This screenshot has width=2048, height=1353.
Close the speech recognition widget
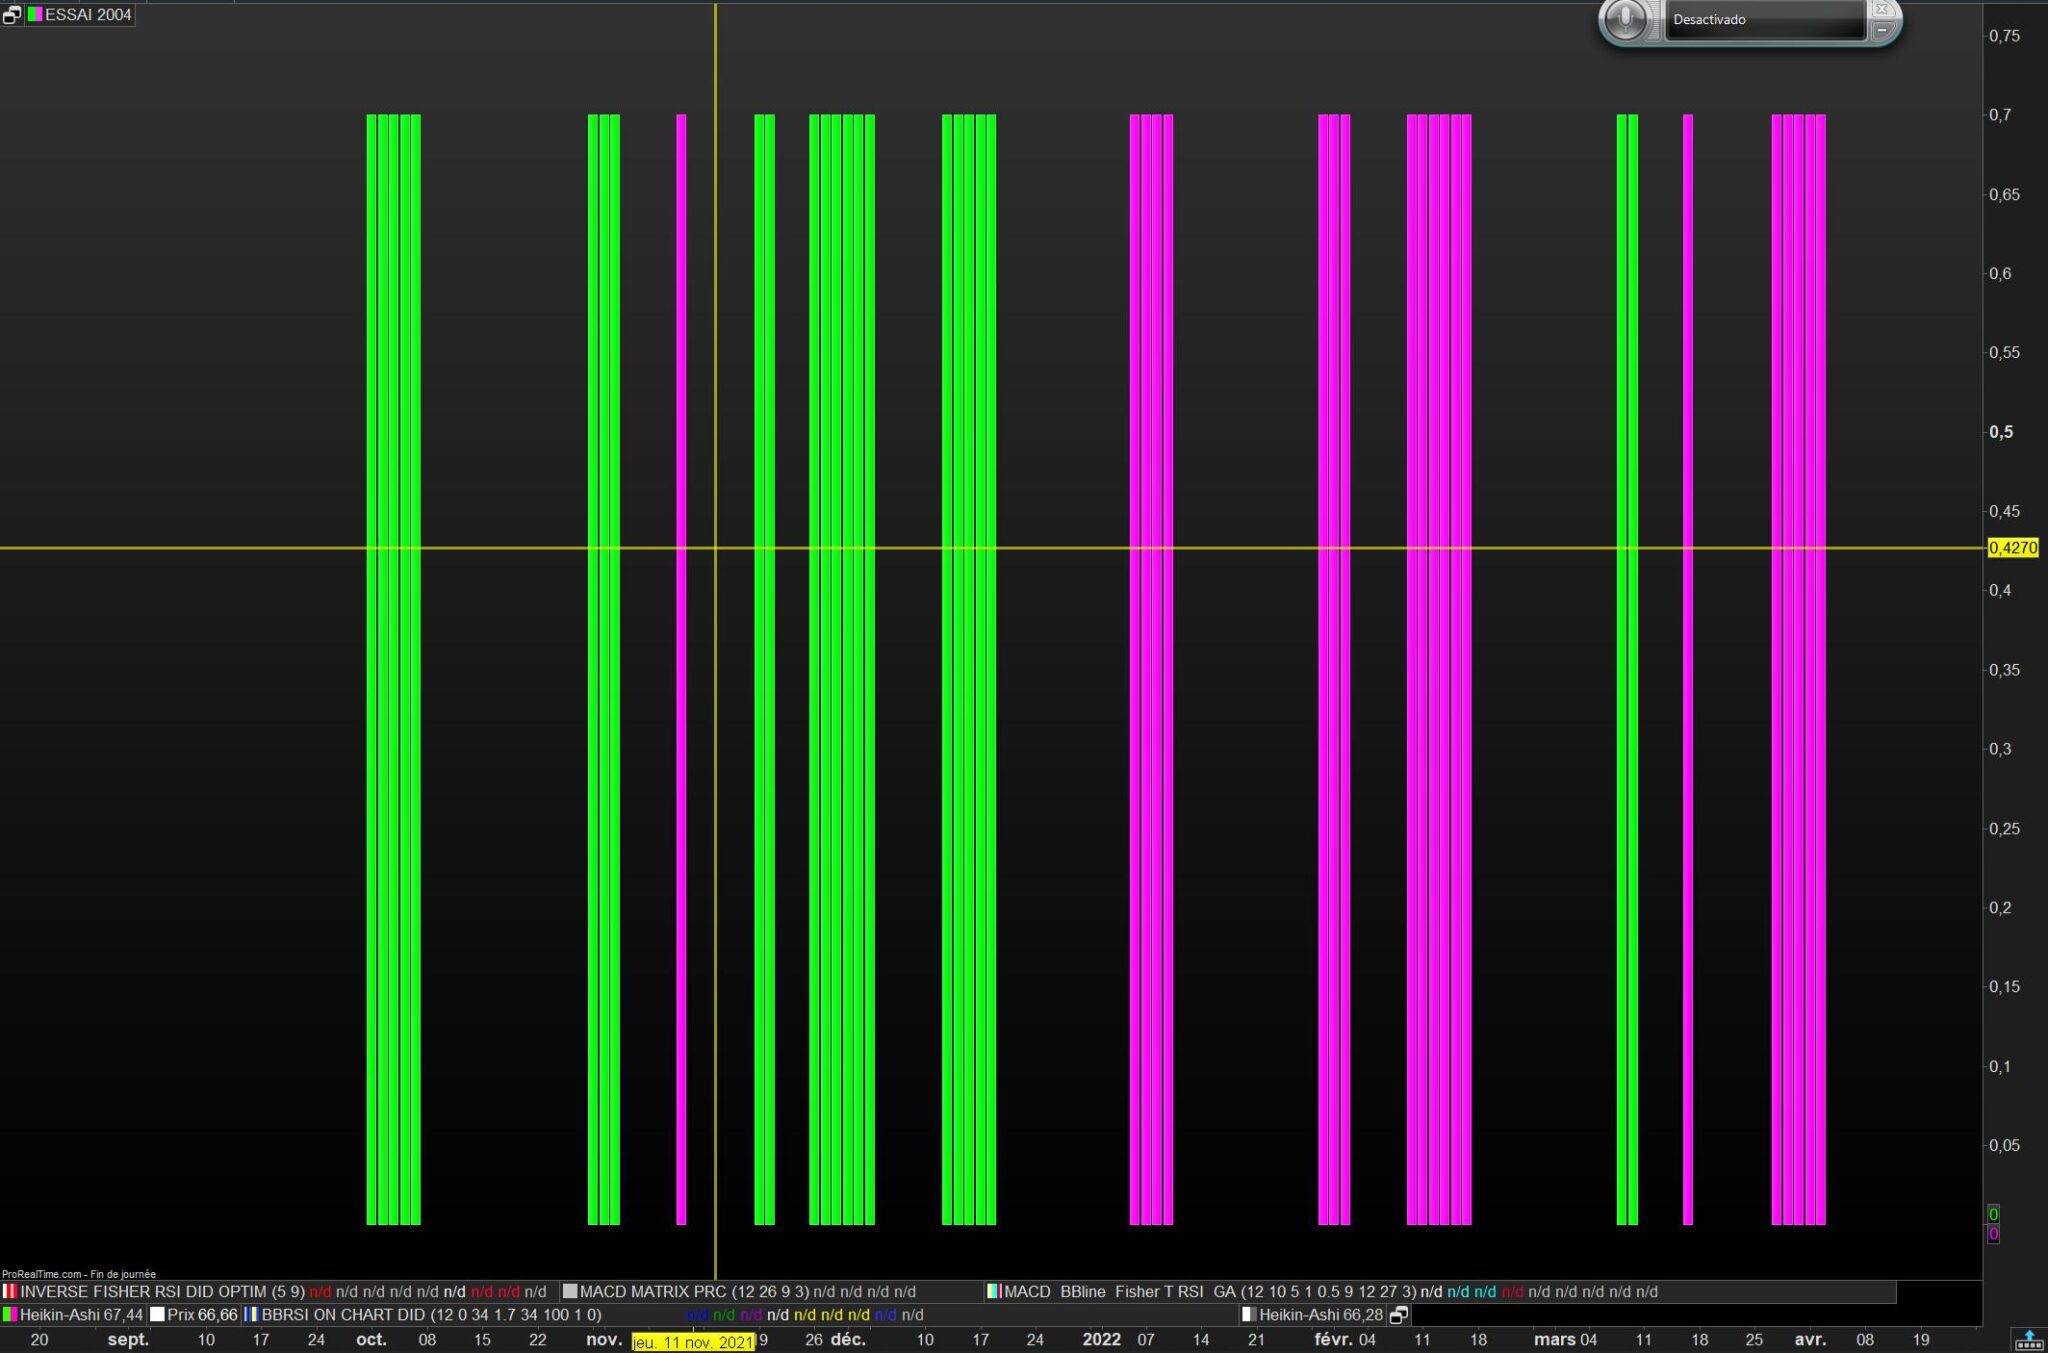(1881, 9)
